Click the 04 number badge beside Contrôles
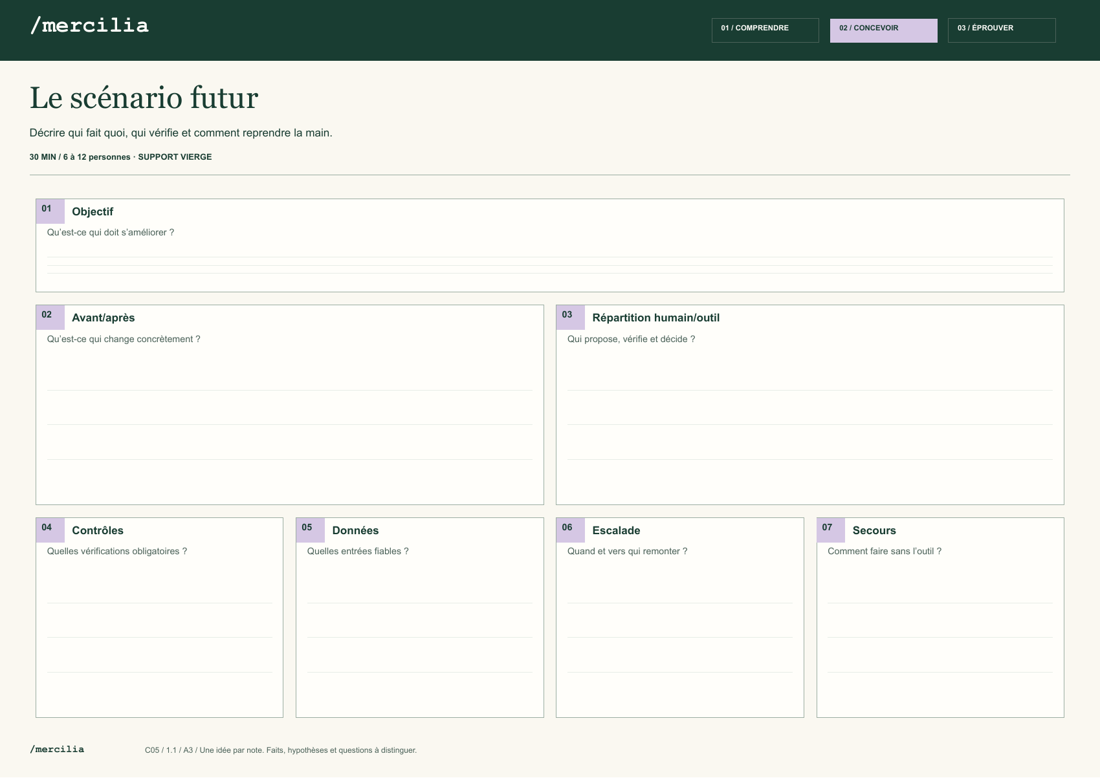Screen dimensions: 1100x778 click(x=50, y=530)
